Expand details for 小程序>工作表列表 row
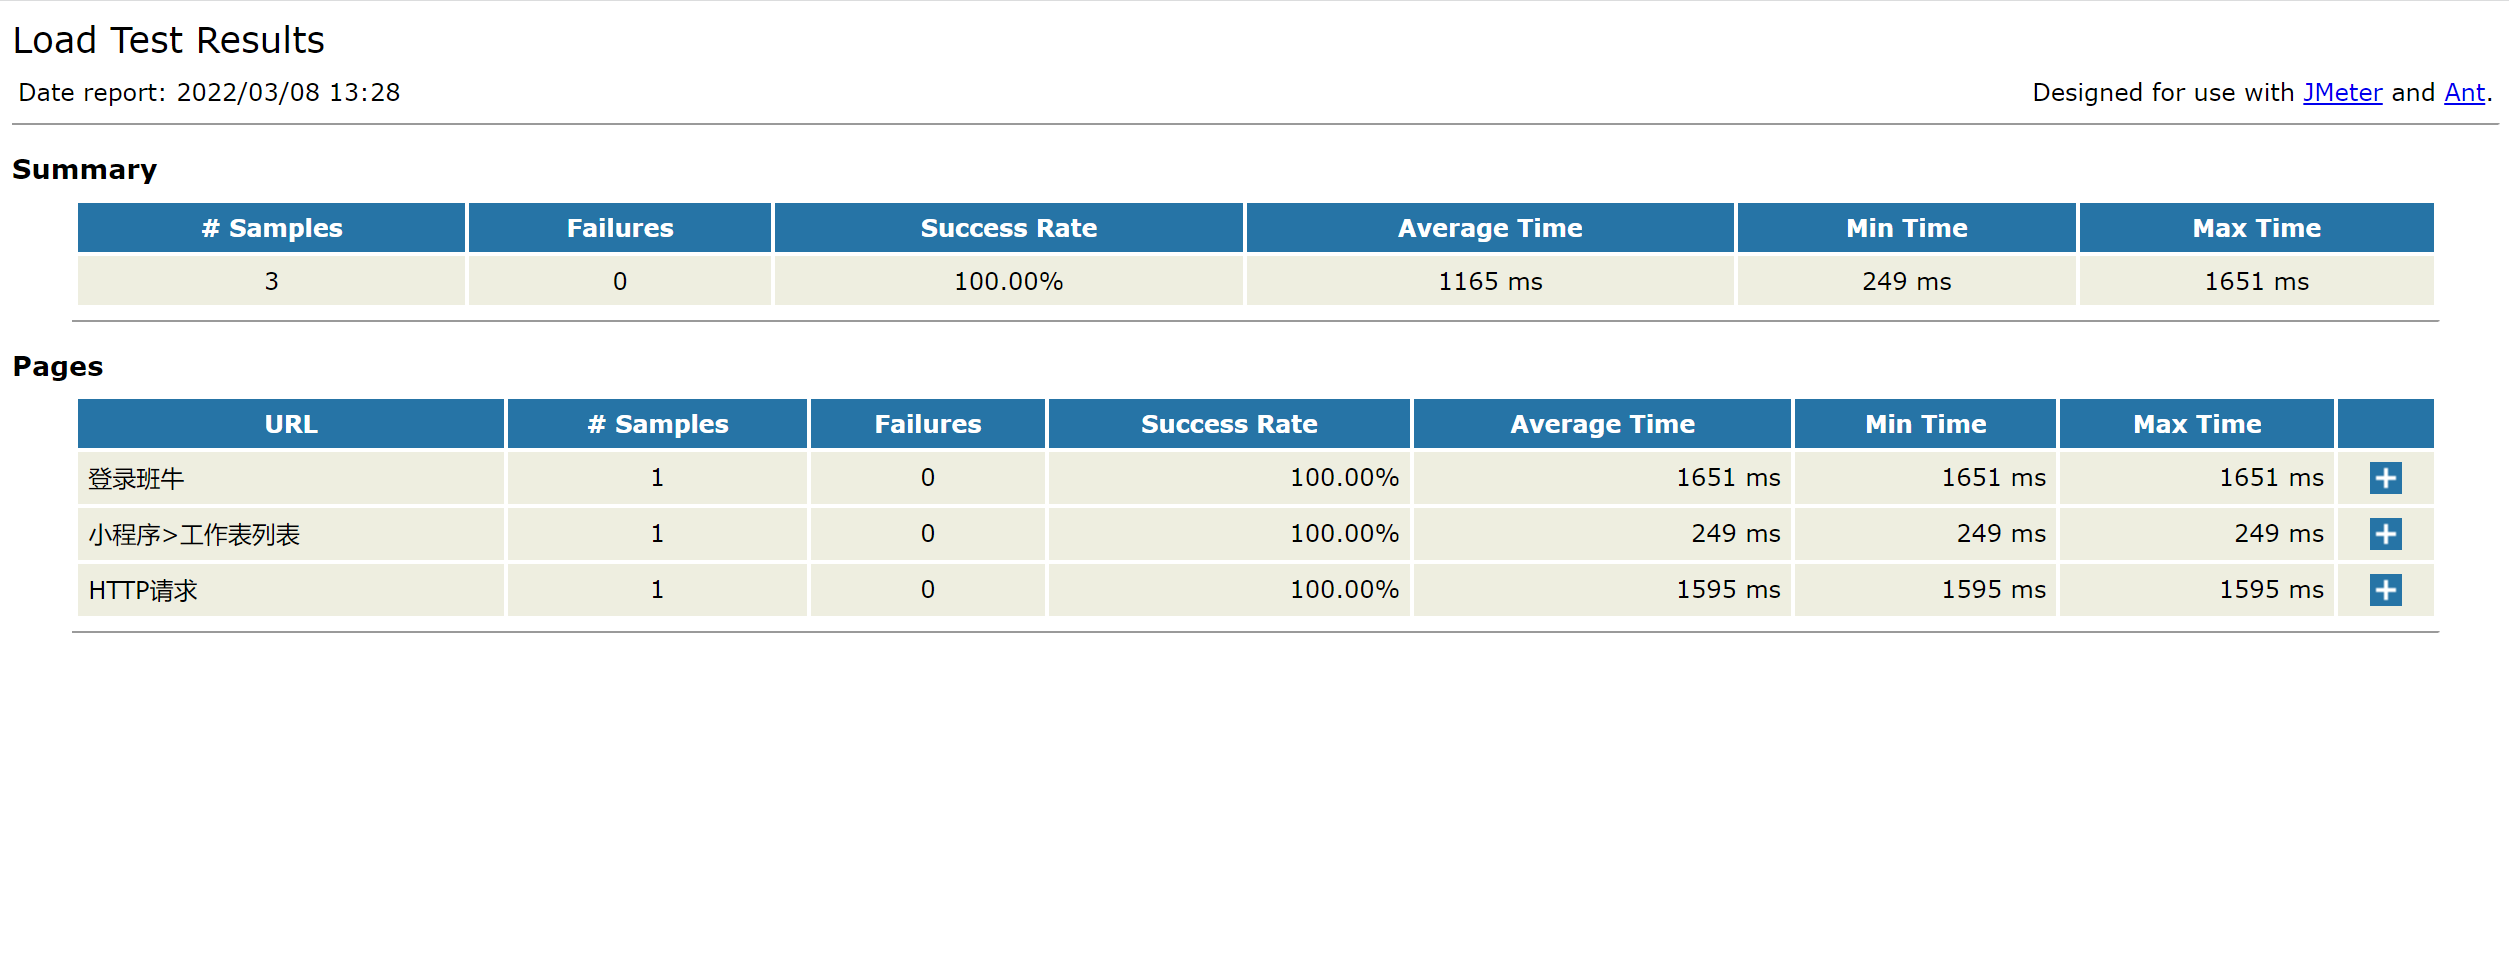Viewport: 2509px width, 975px height. point(2385,534)
